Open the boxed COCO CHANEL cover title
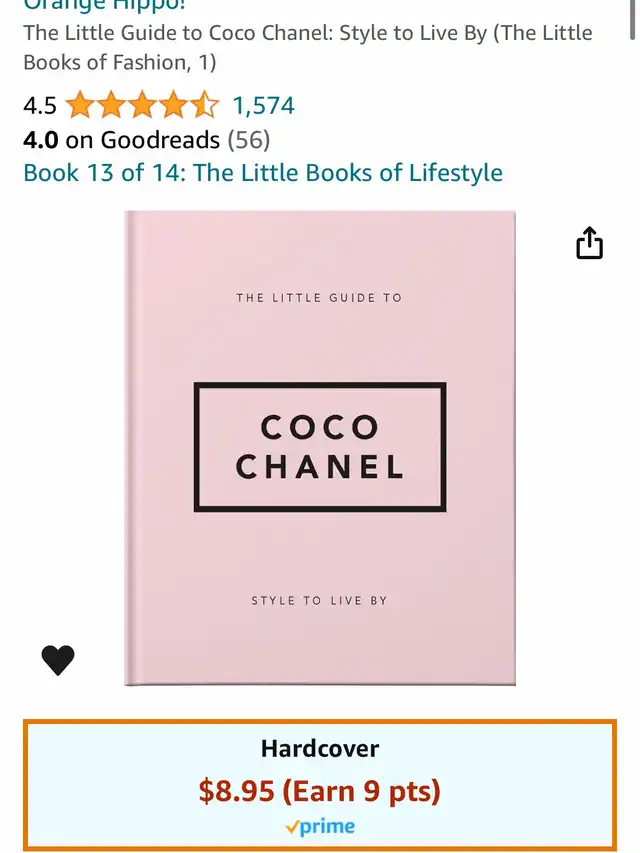Image resolution: width=640 pixels, height=853 pixels. pos(320,447)
